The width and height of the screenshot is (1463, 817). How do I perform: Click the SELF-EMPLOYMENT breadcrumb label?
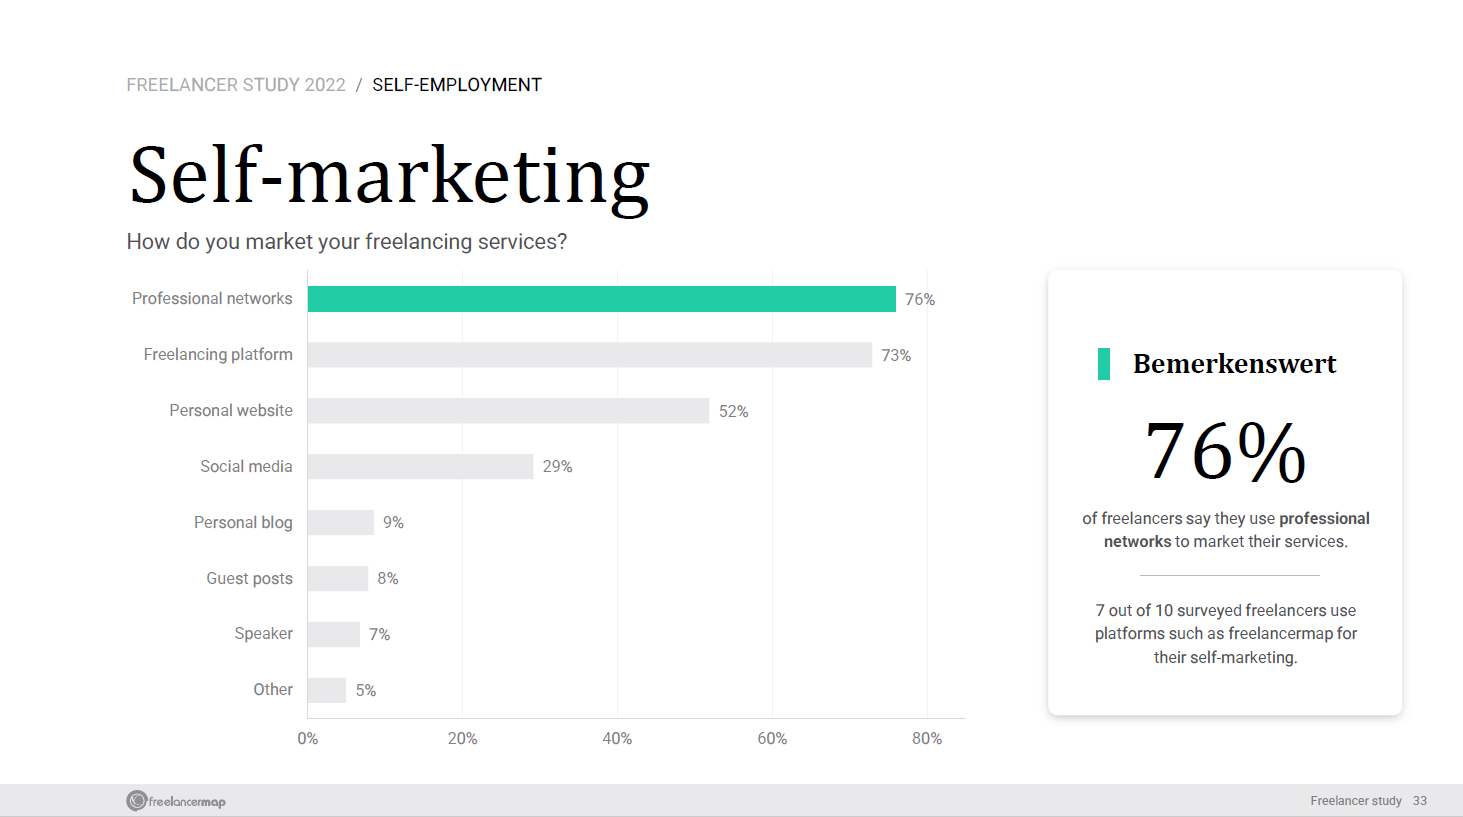(457, 85)
